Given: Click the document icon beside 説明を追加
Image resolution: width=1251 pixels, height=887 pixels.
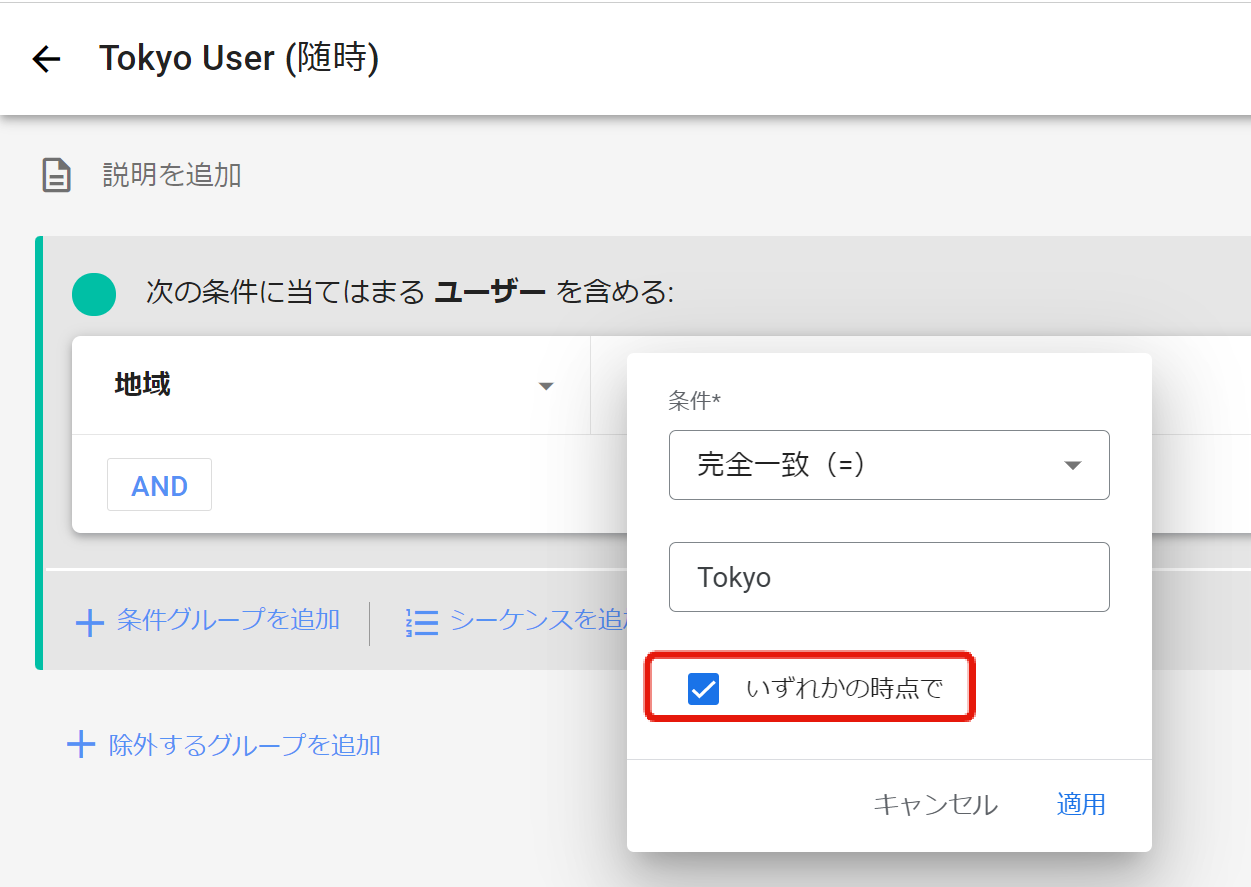Looking at the screenshot, I should tap(56, 176).
